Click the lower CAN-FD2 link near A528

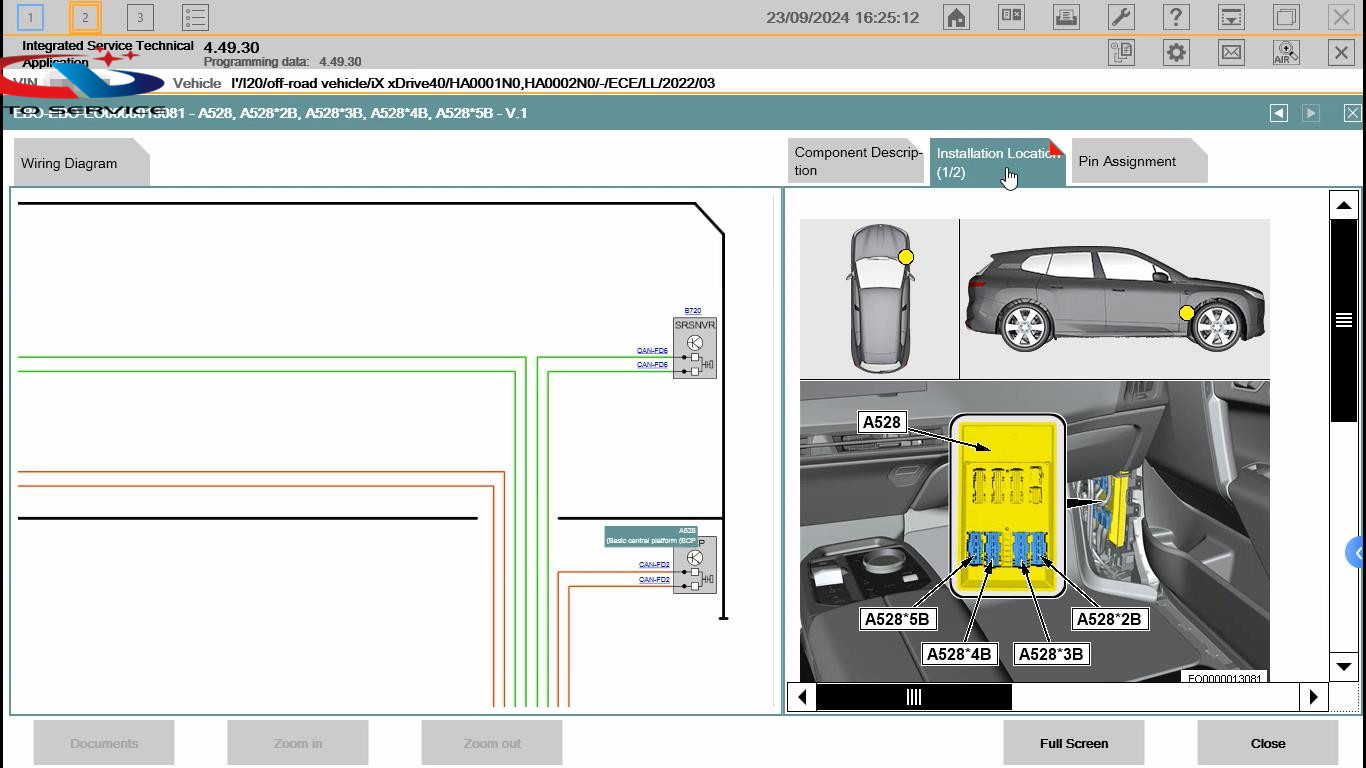point(654,580)
